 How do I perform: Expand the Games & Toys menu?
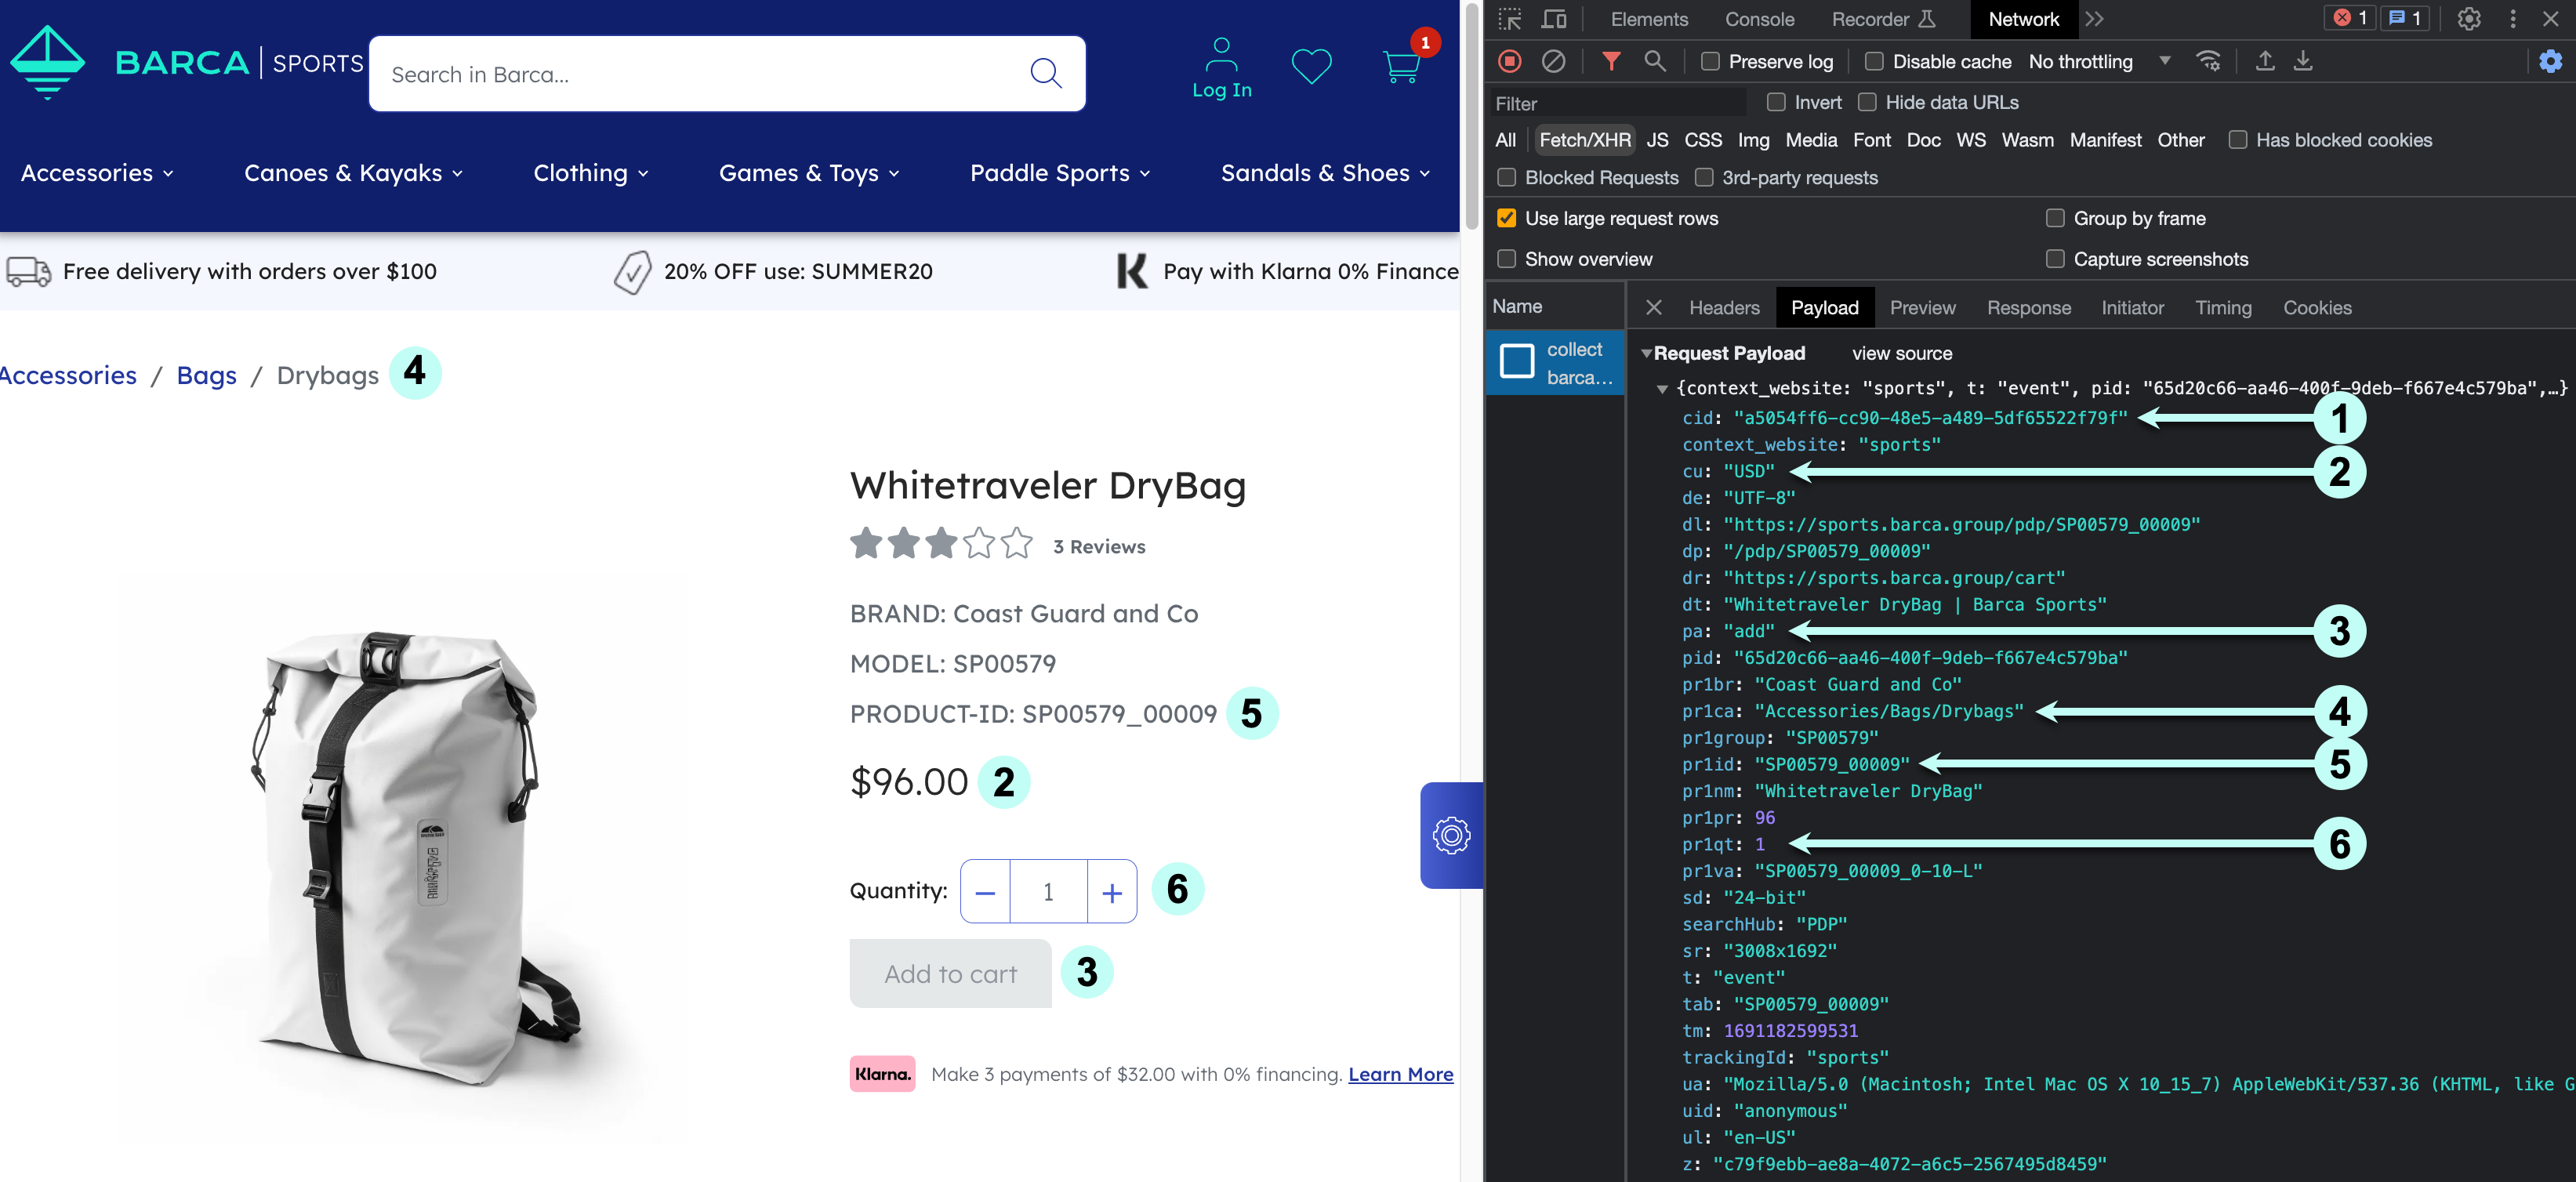809,173
